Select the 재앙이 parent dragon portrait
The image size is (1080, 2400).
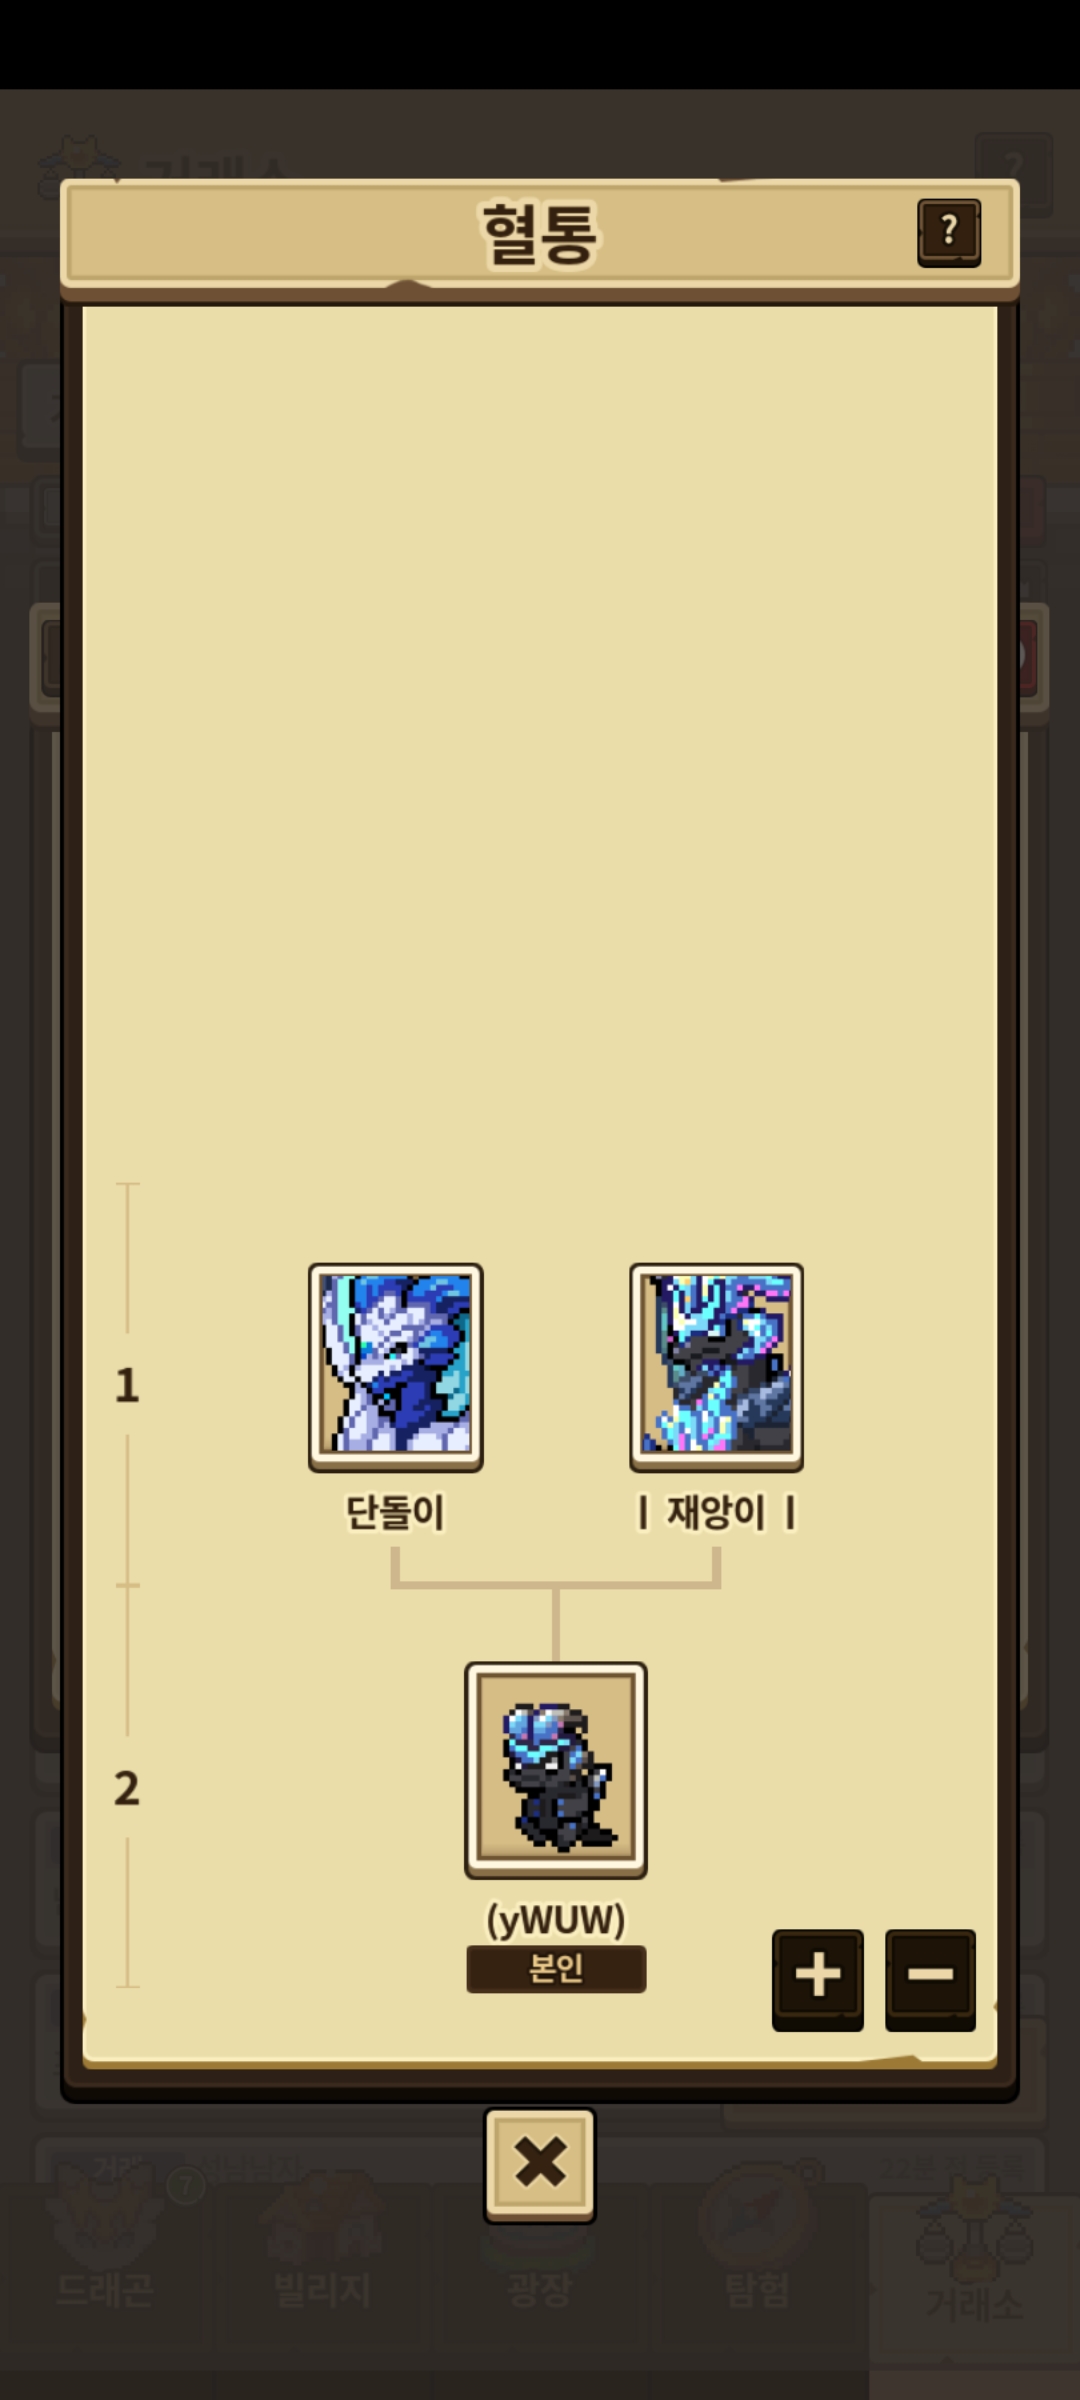716,1366
